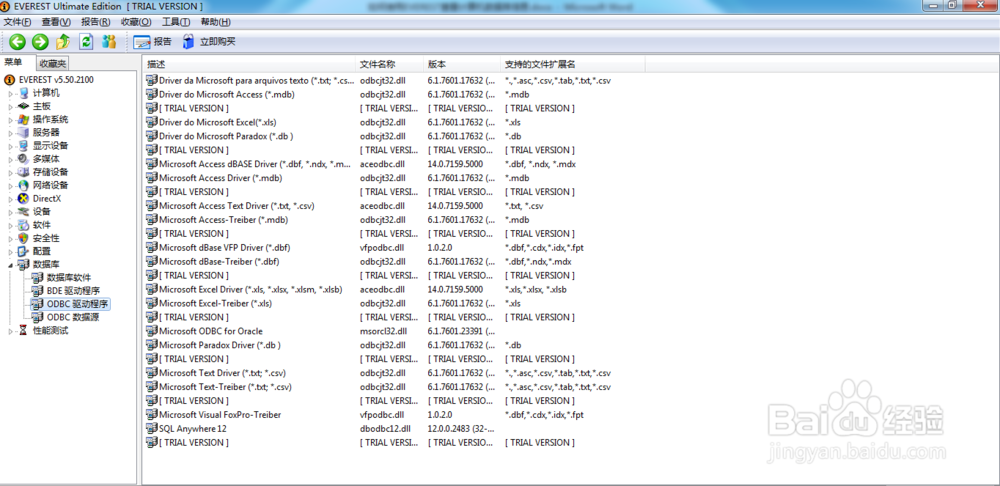Image resolution: width=1000 pixels, height=486 pixels.
Task: Open the 查看(V) menu
Action: pos(56,22)
